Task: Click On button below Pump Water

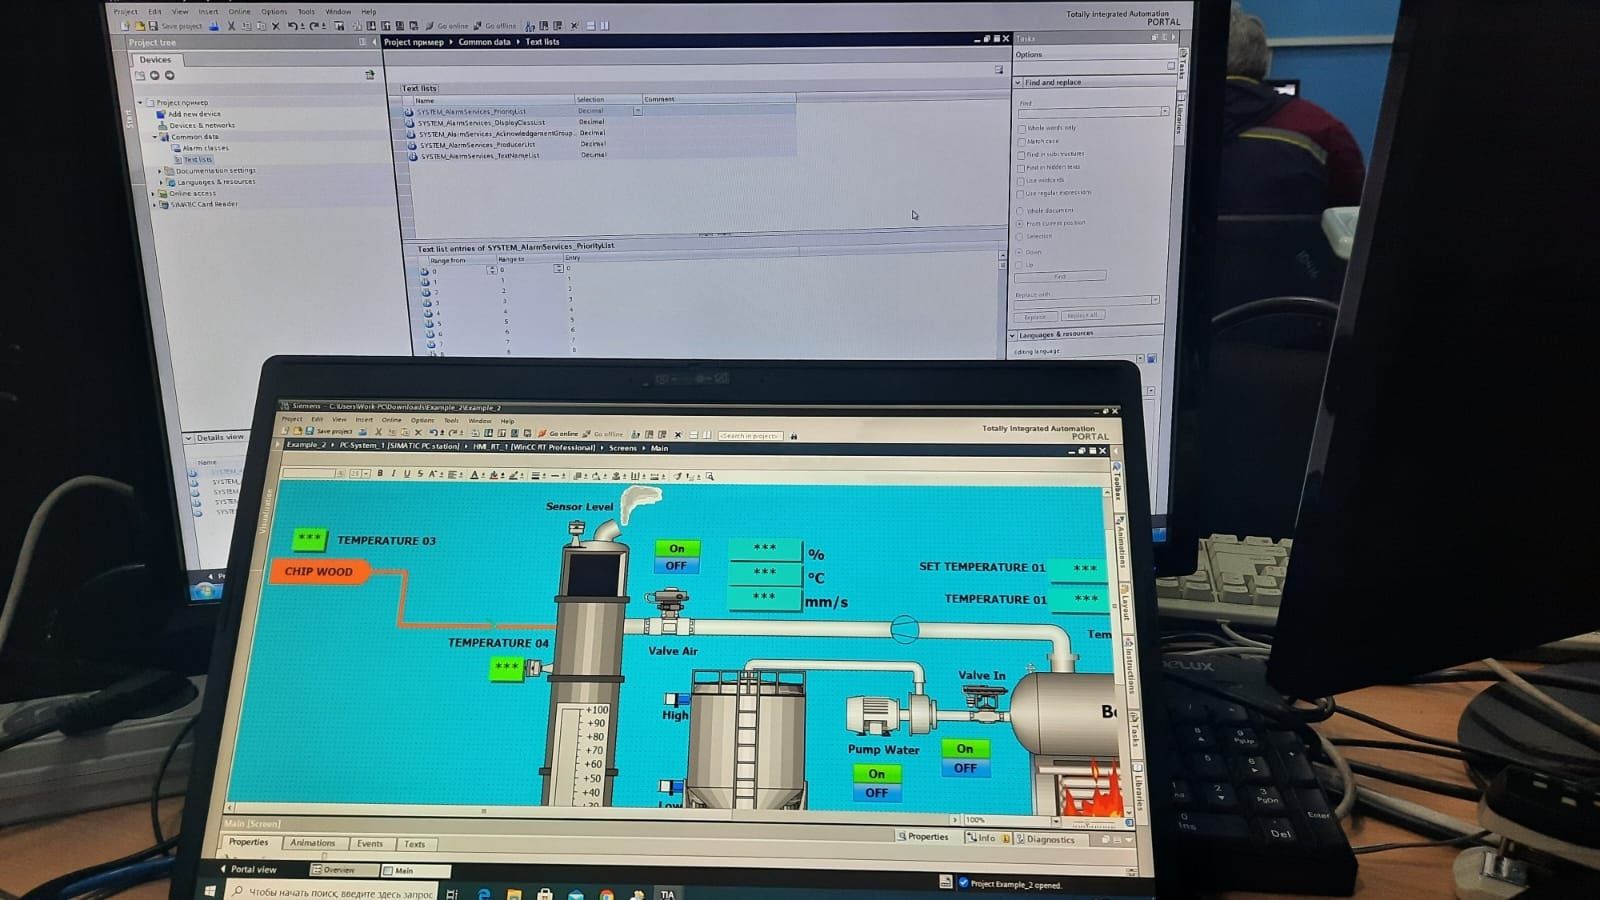Action: tap(877, 774)
